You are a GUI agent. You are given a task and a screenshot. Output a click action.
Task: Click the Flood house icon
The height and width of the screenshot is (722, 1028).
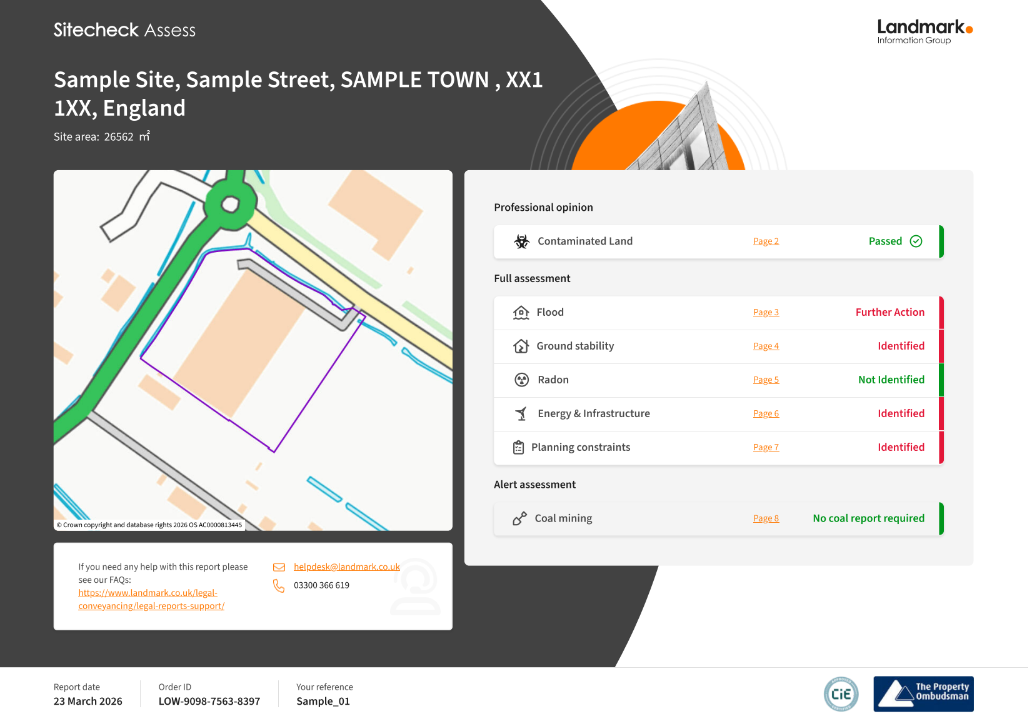coord(520,312)
